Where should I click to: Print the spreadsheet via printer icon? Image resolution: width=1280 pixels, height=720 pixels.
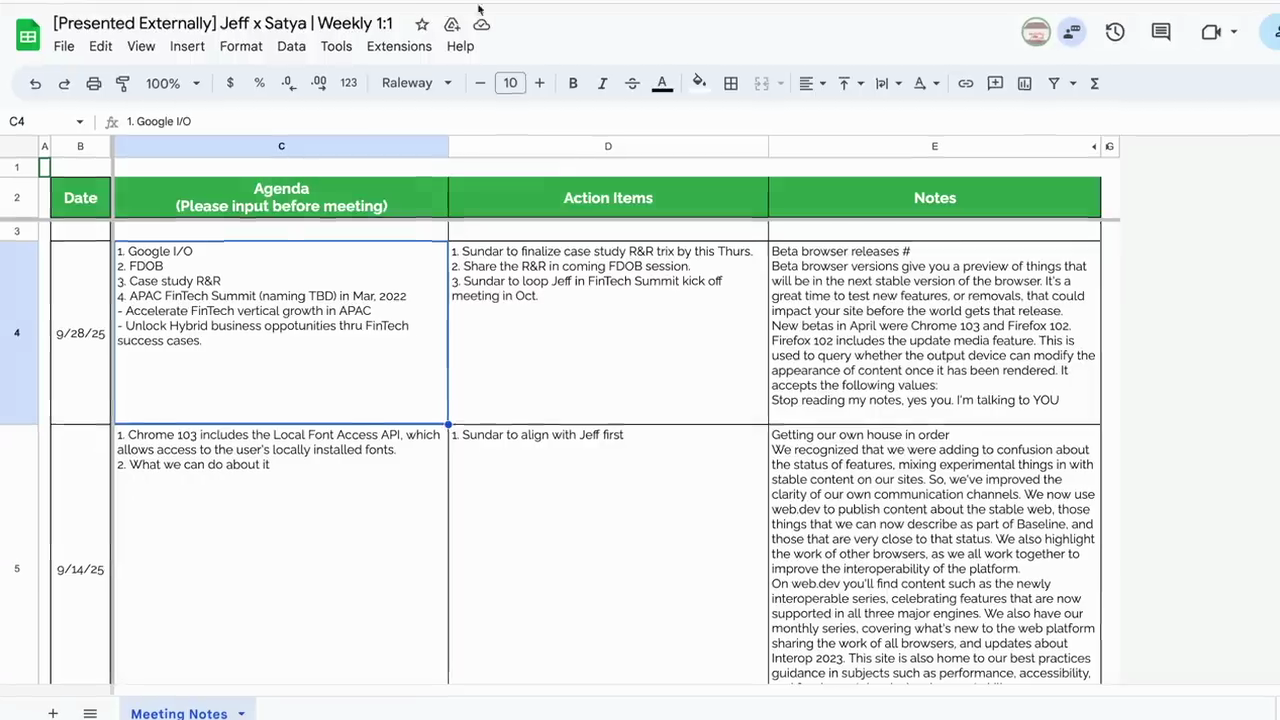[x=94, y=83]
